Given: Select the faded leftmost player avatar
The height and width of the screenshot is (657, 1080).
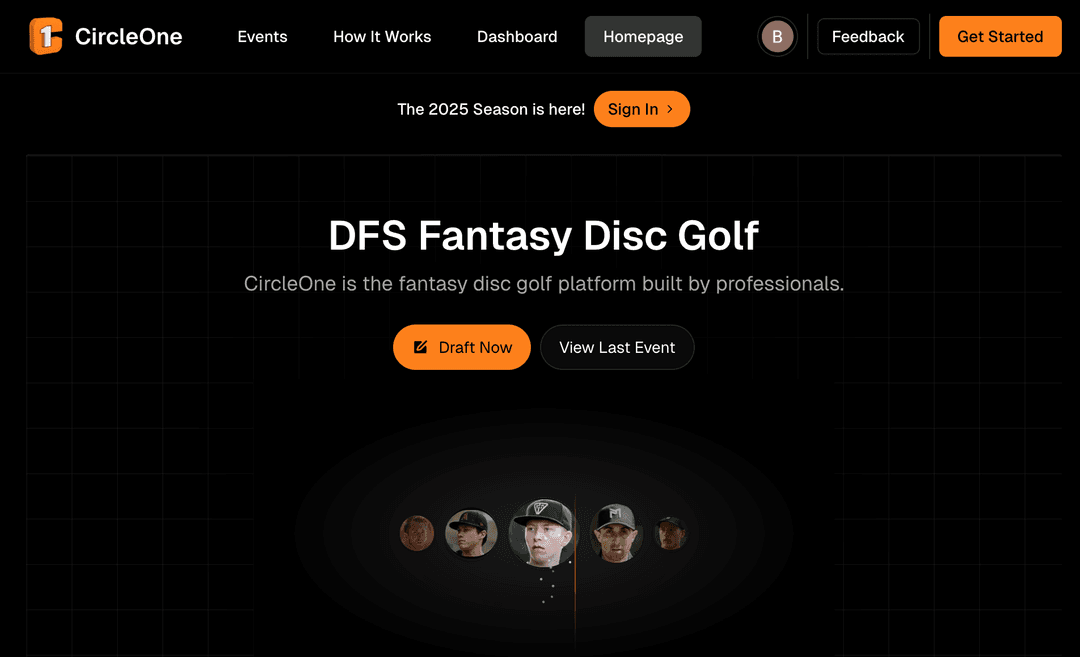Looking at the screenshot, I should point(417,533).
